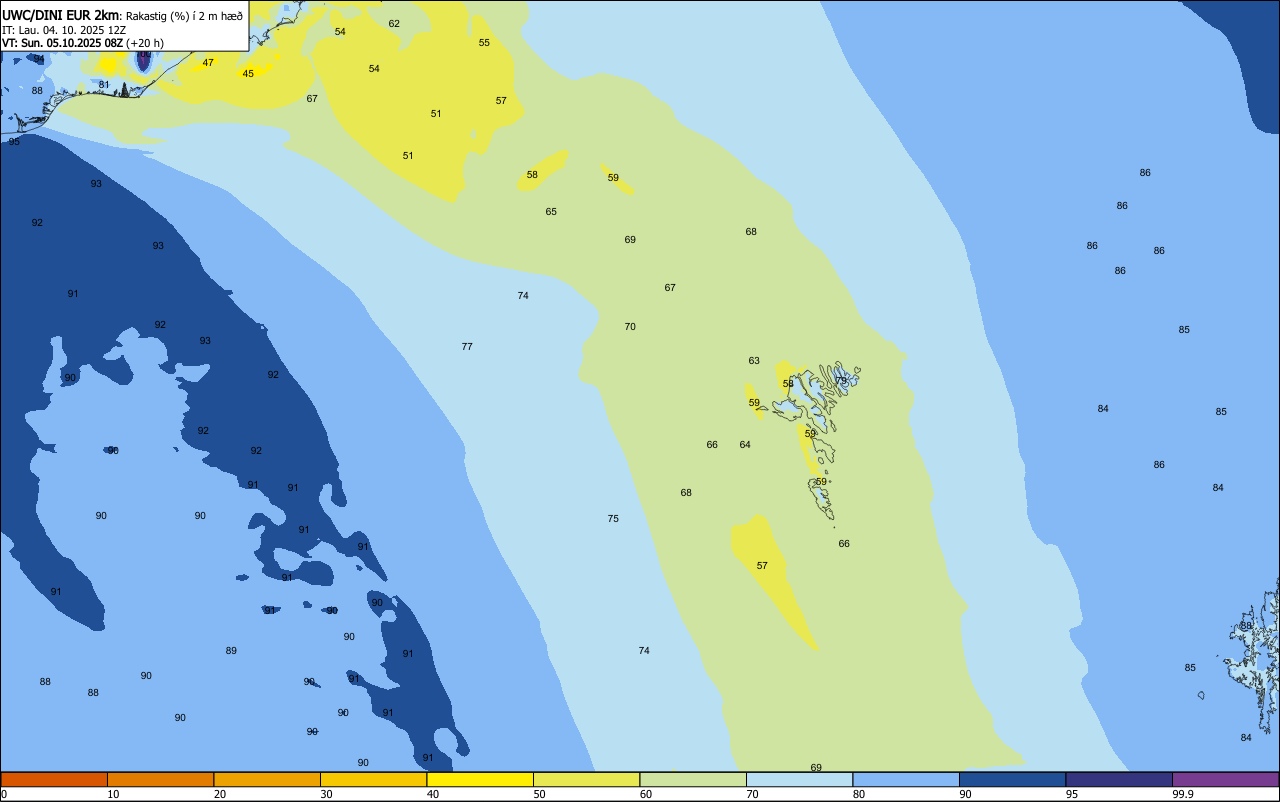The height and width of the screenshot is (802, 1280).
Task: Click the dark blue 90–95 legend swatch
Action: (1012, 779)
